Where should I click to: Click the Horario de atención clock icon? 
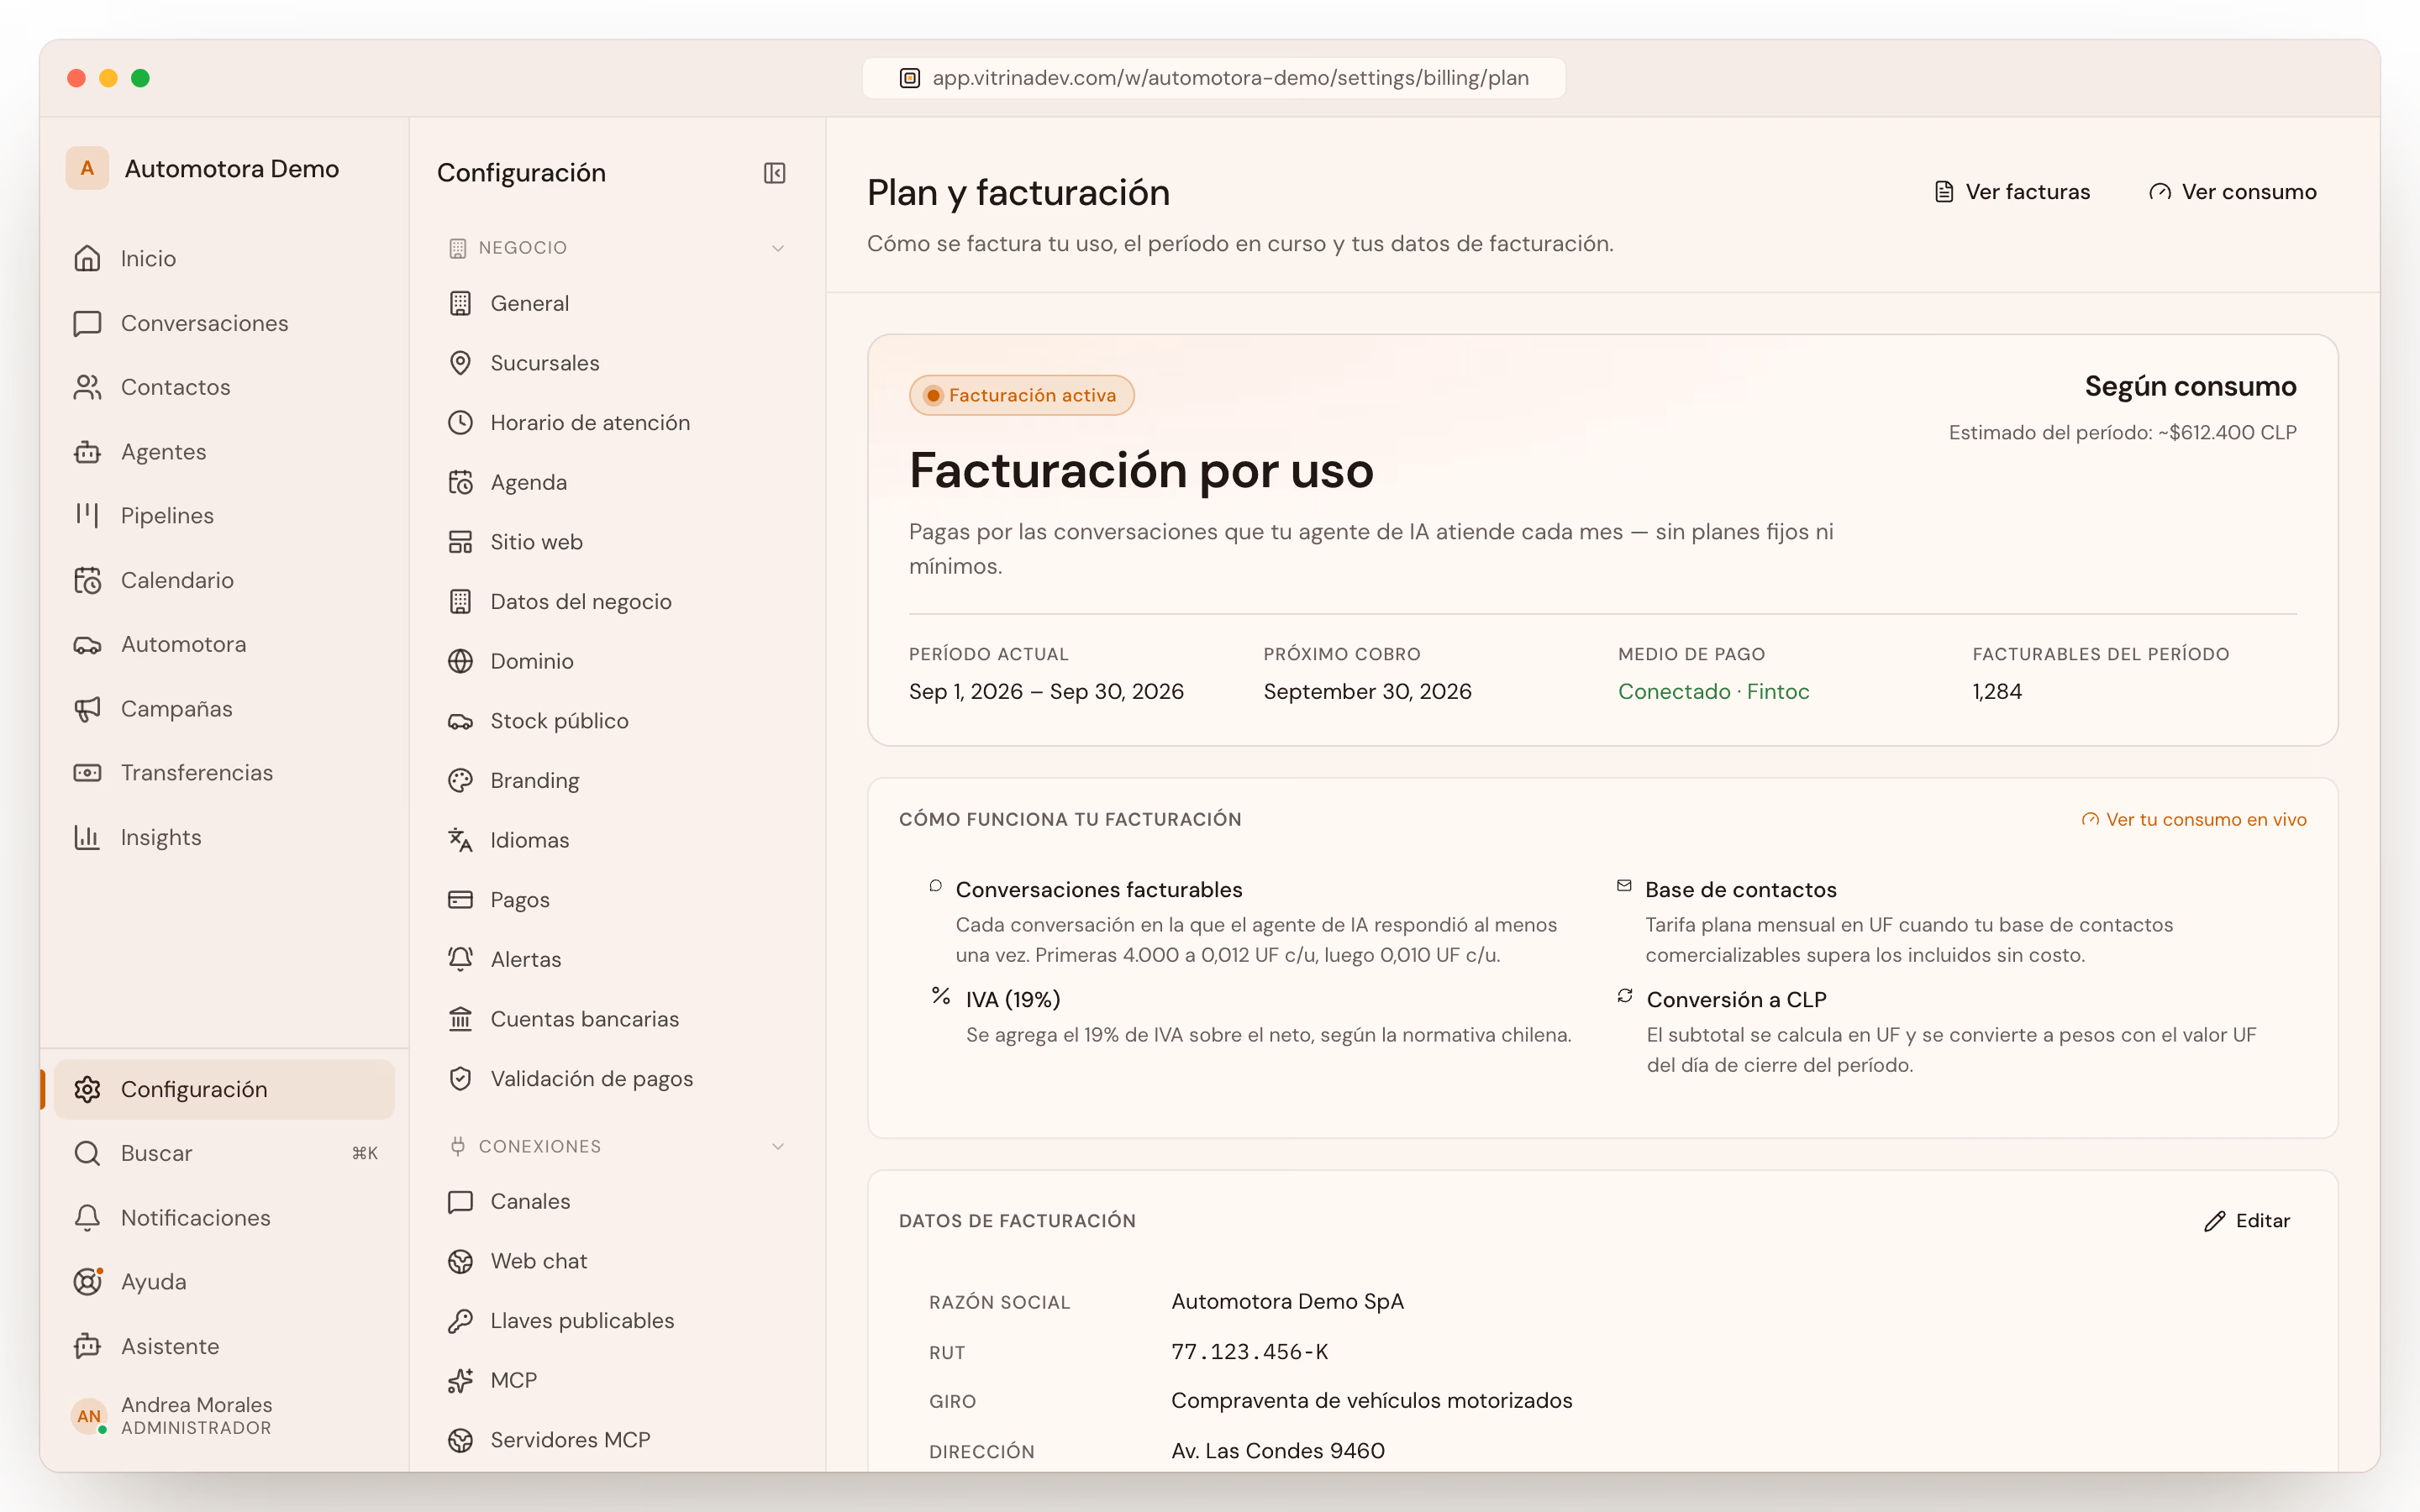460,423
